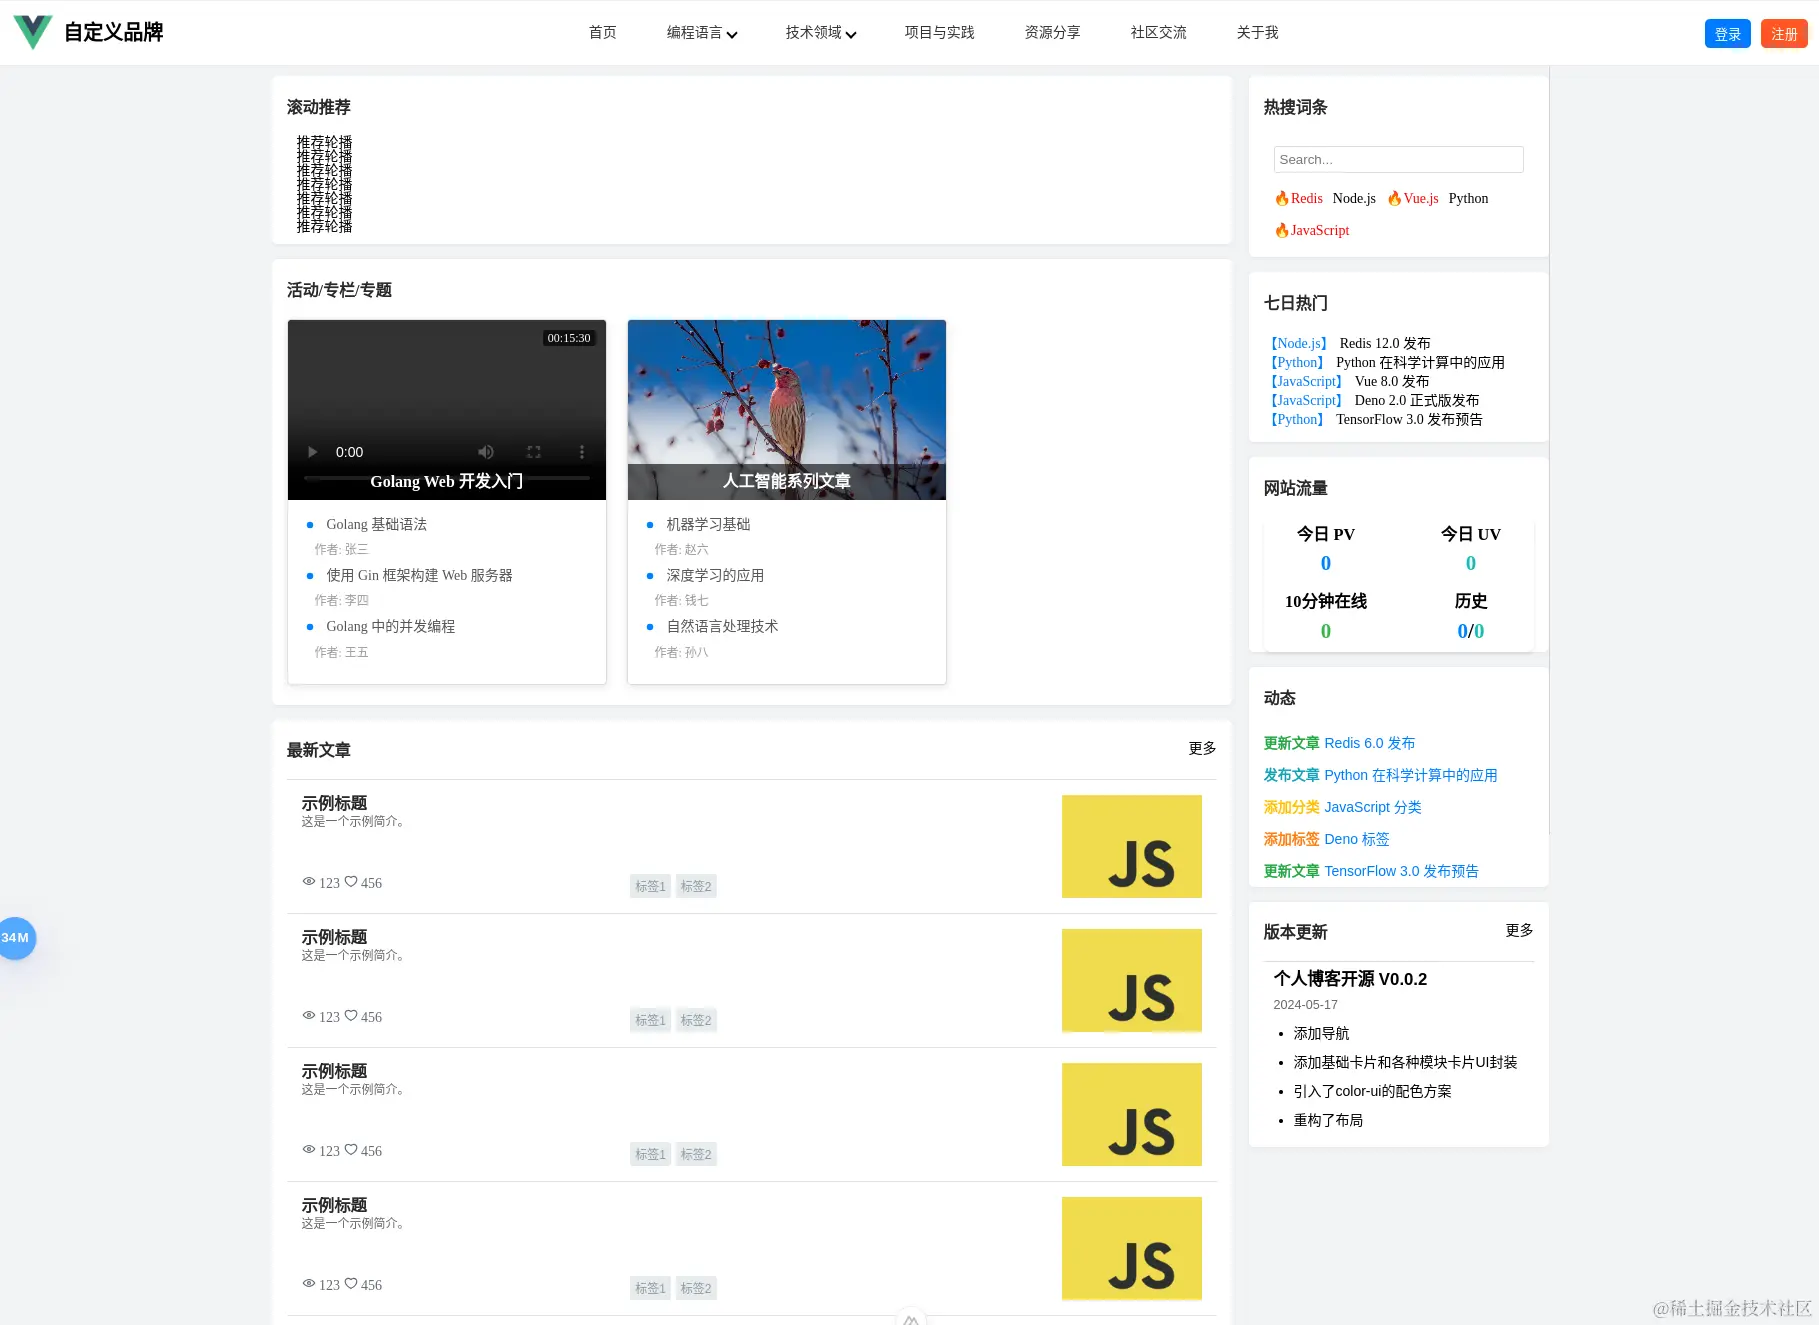
Task: Click the 自定义品牌 brand name
Action: click(114, 32)
